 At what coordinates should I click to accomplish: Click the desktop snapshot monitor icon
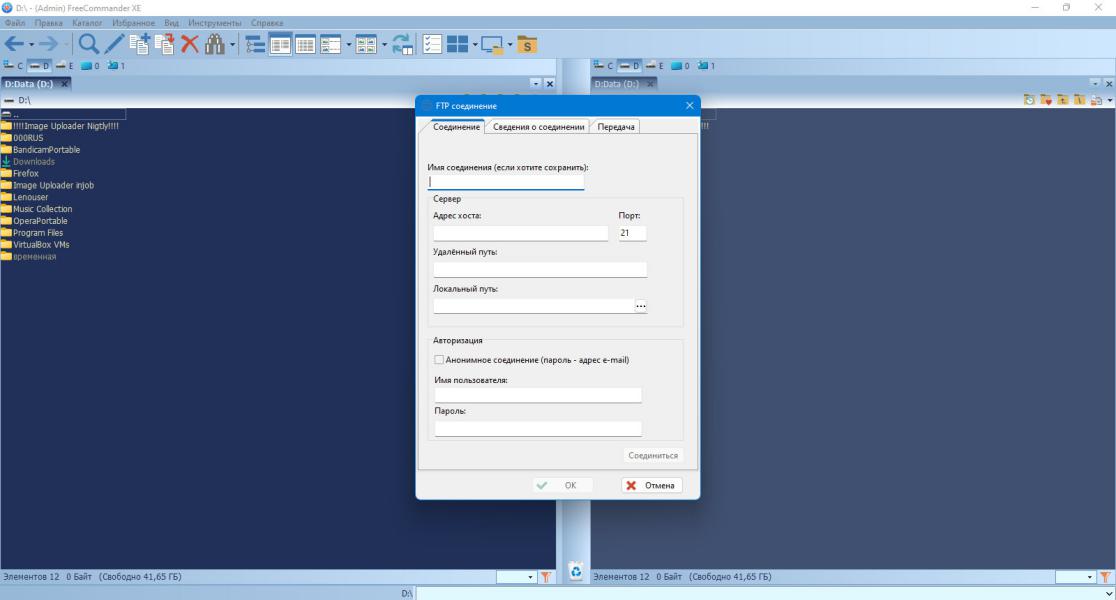click(492, 45)
